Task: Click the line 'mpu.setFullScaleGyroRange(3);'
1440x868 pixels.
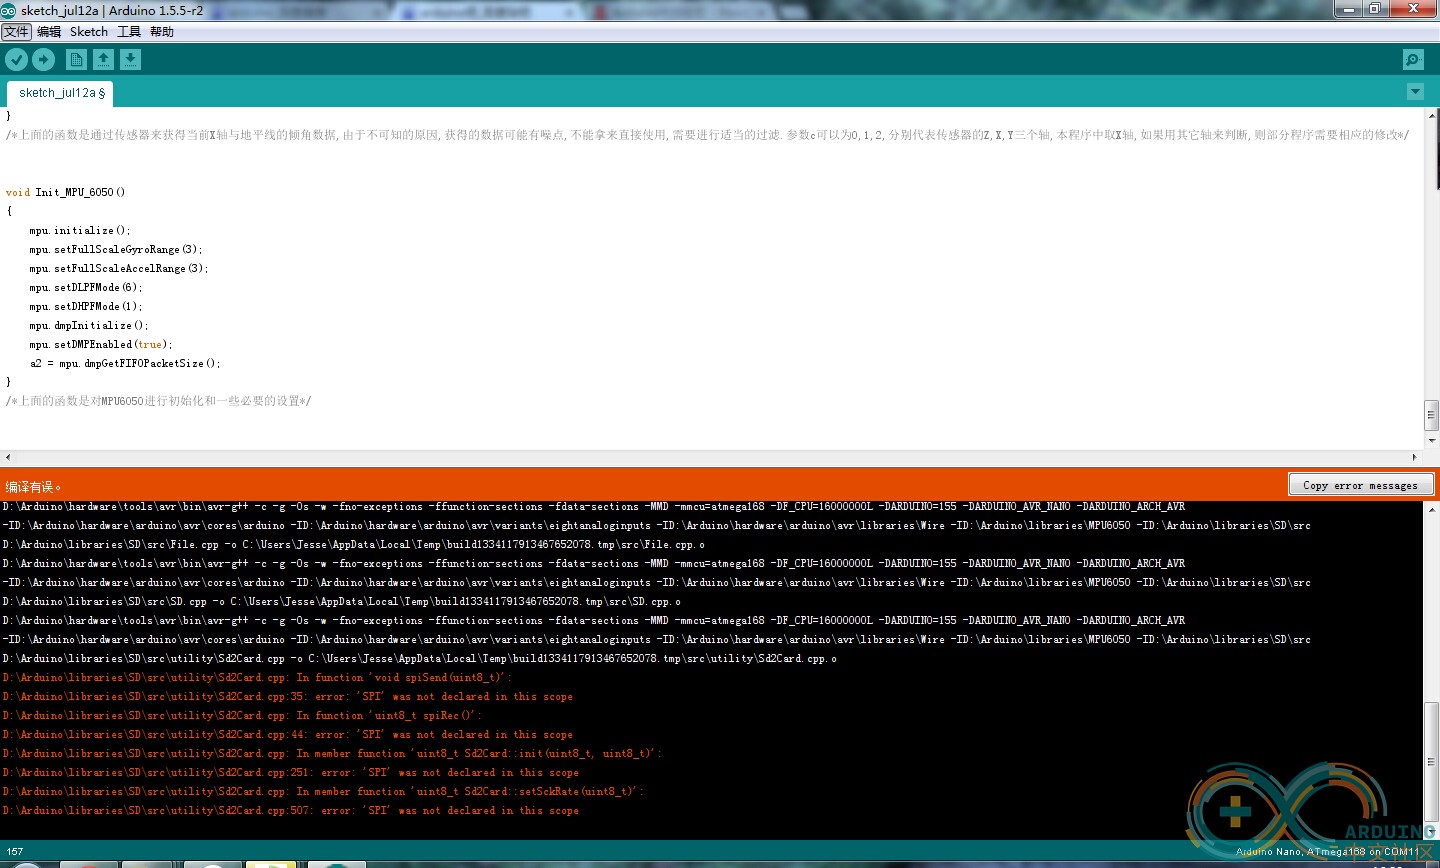Action: pos(116,249)
